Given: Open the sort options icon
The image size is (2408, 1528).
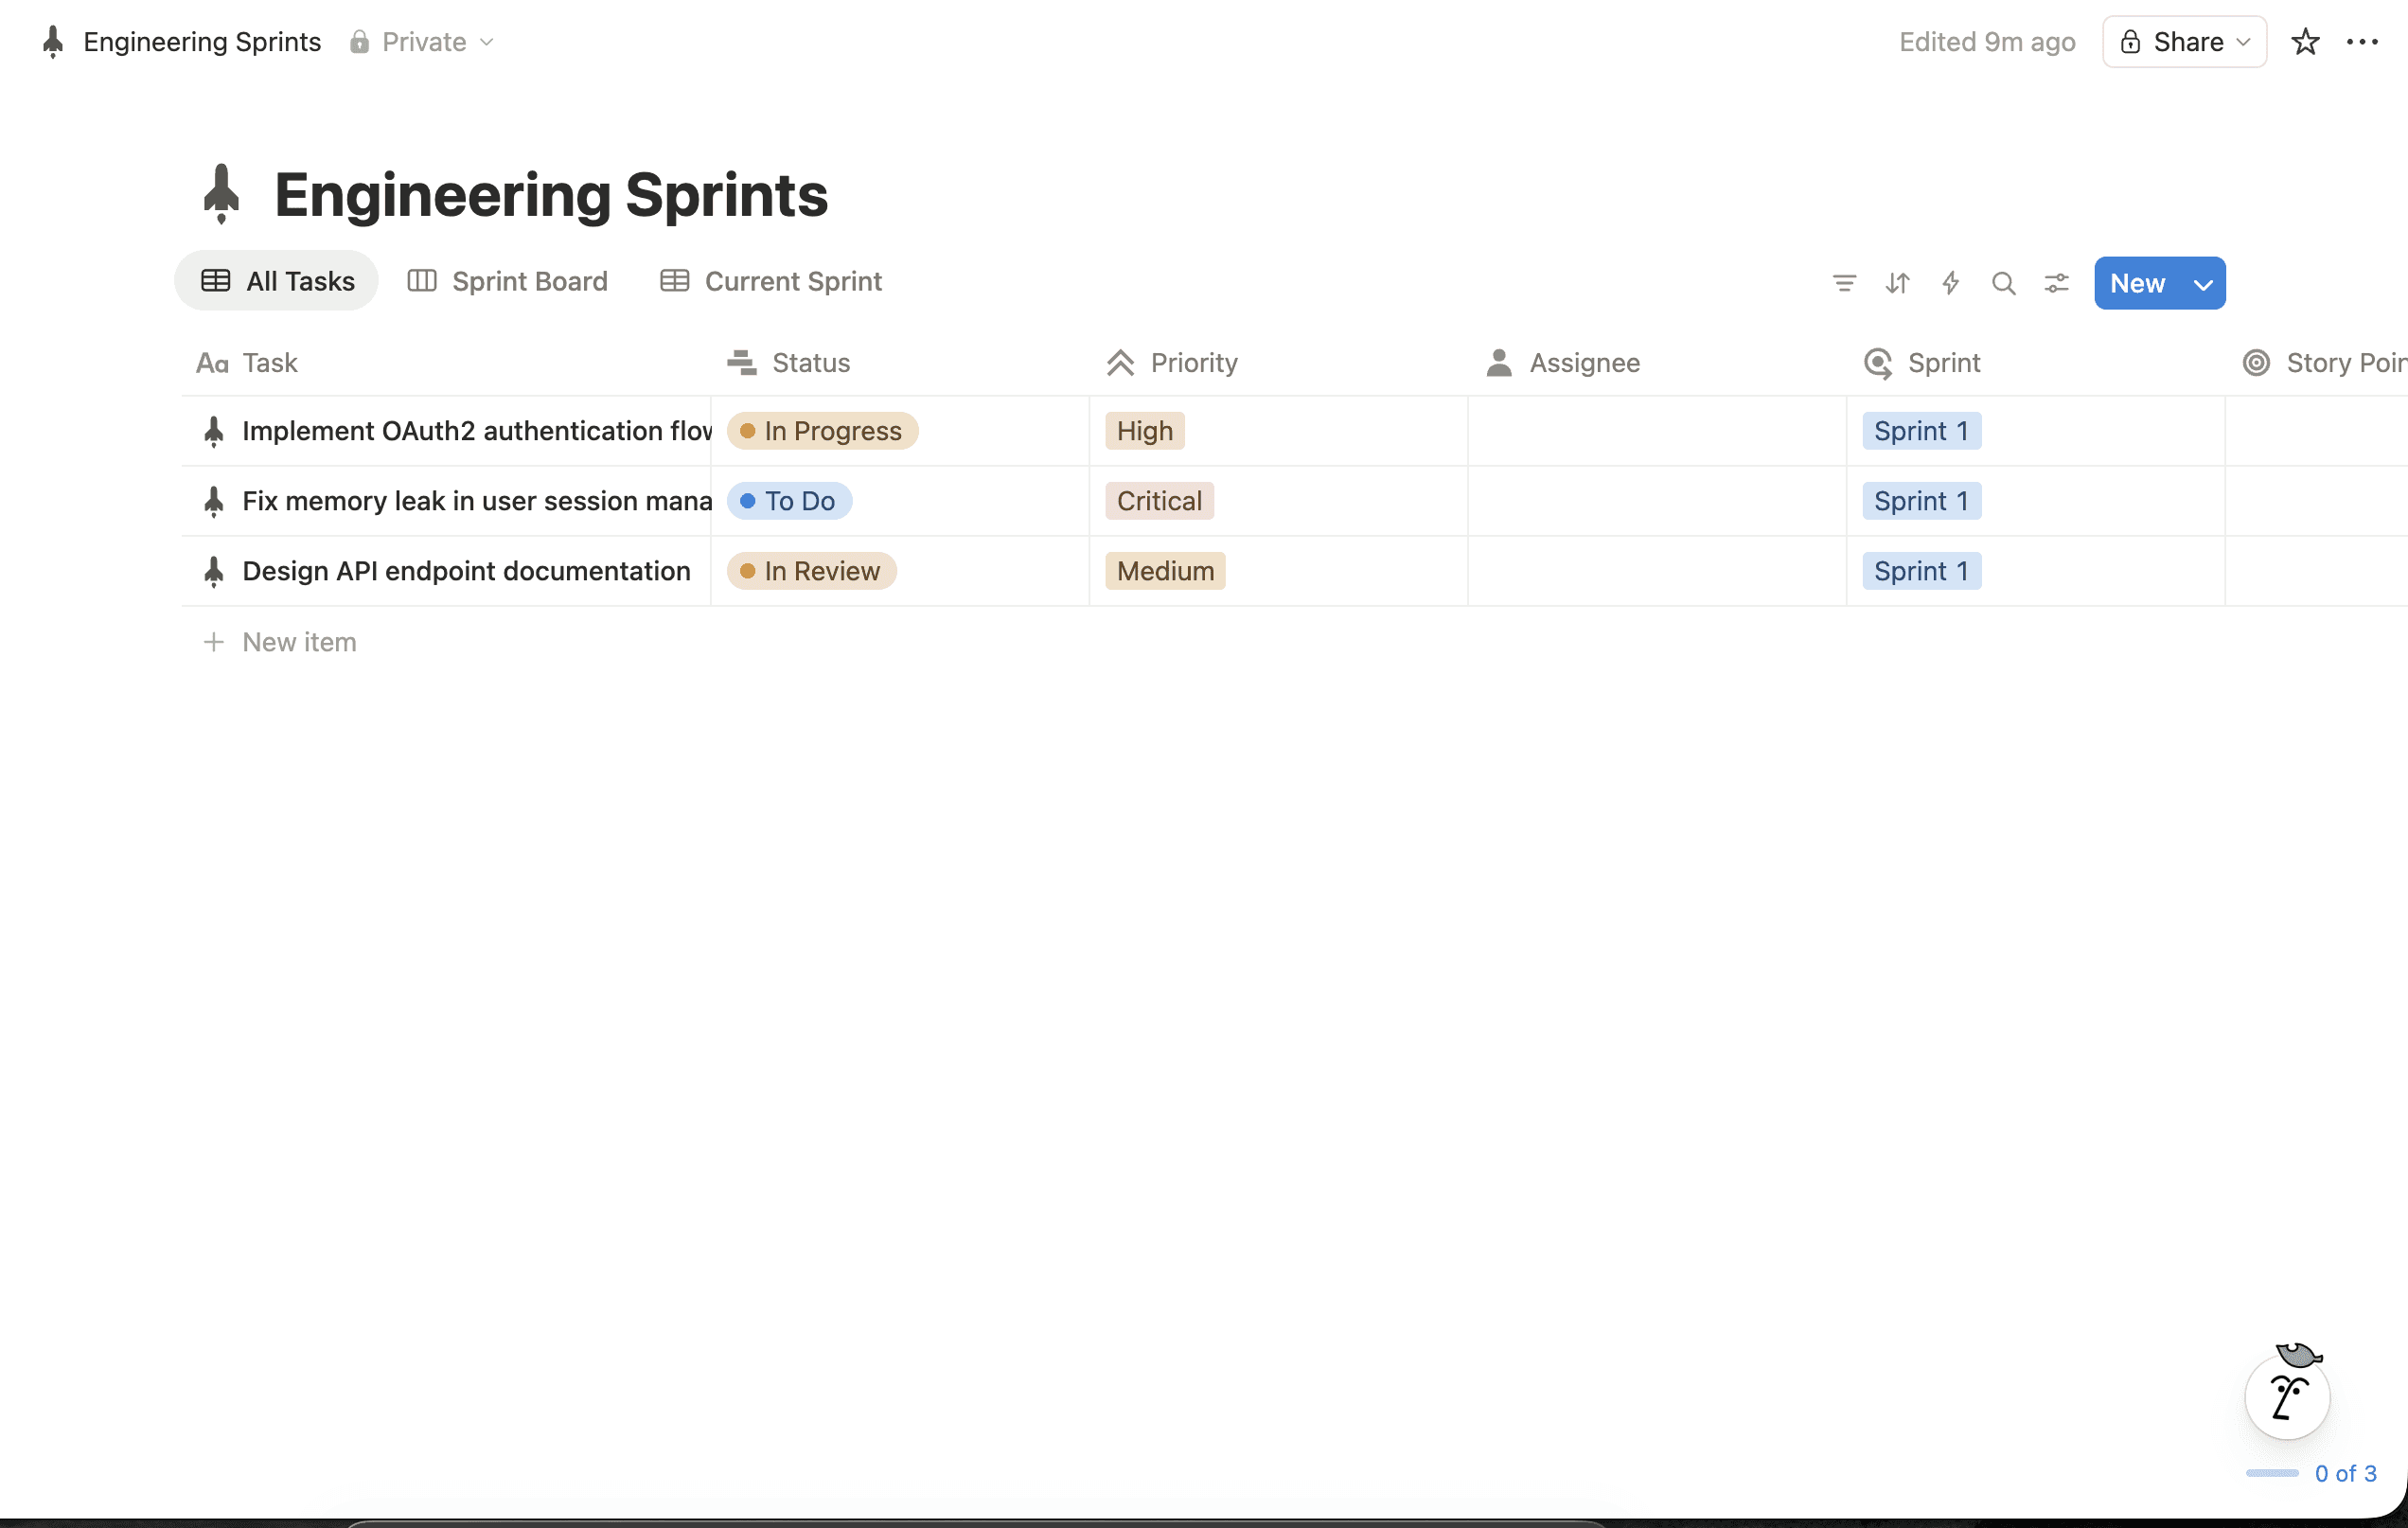Looking at the screenshot, I should pos(1897,283).
